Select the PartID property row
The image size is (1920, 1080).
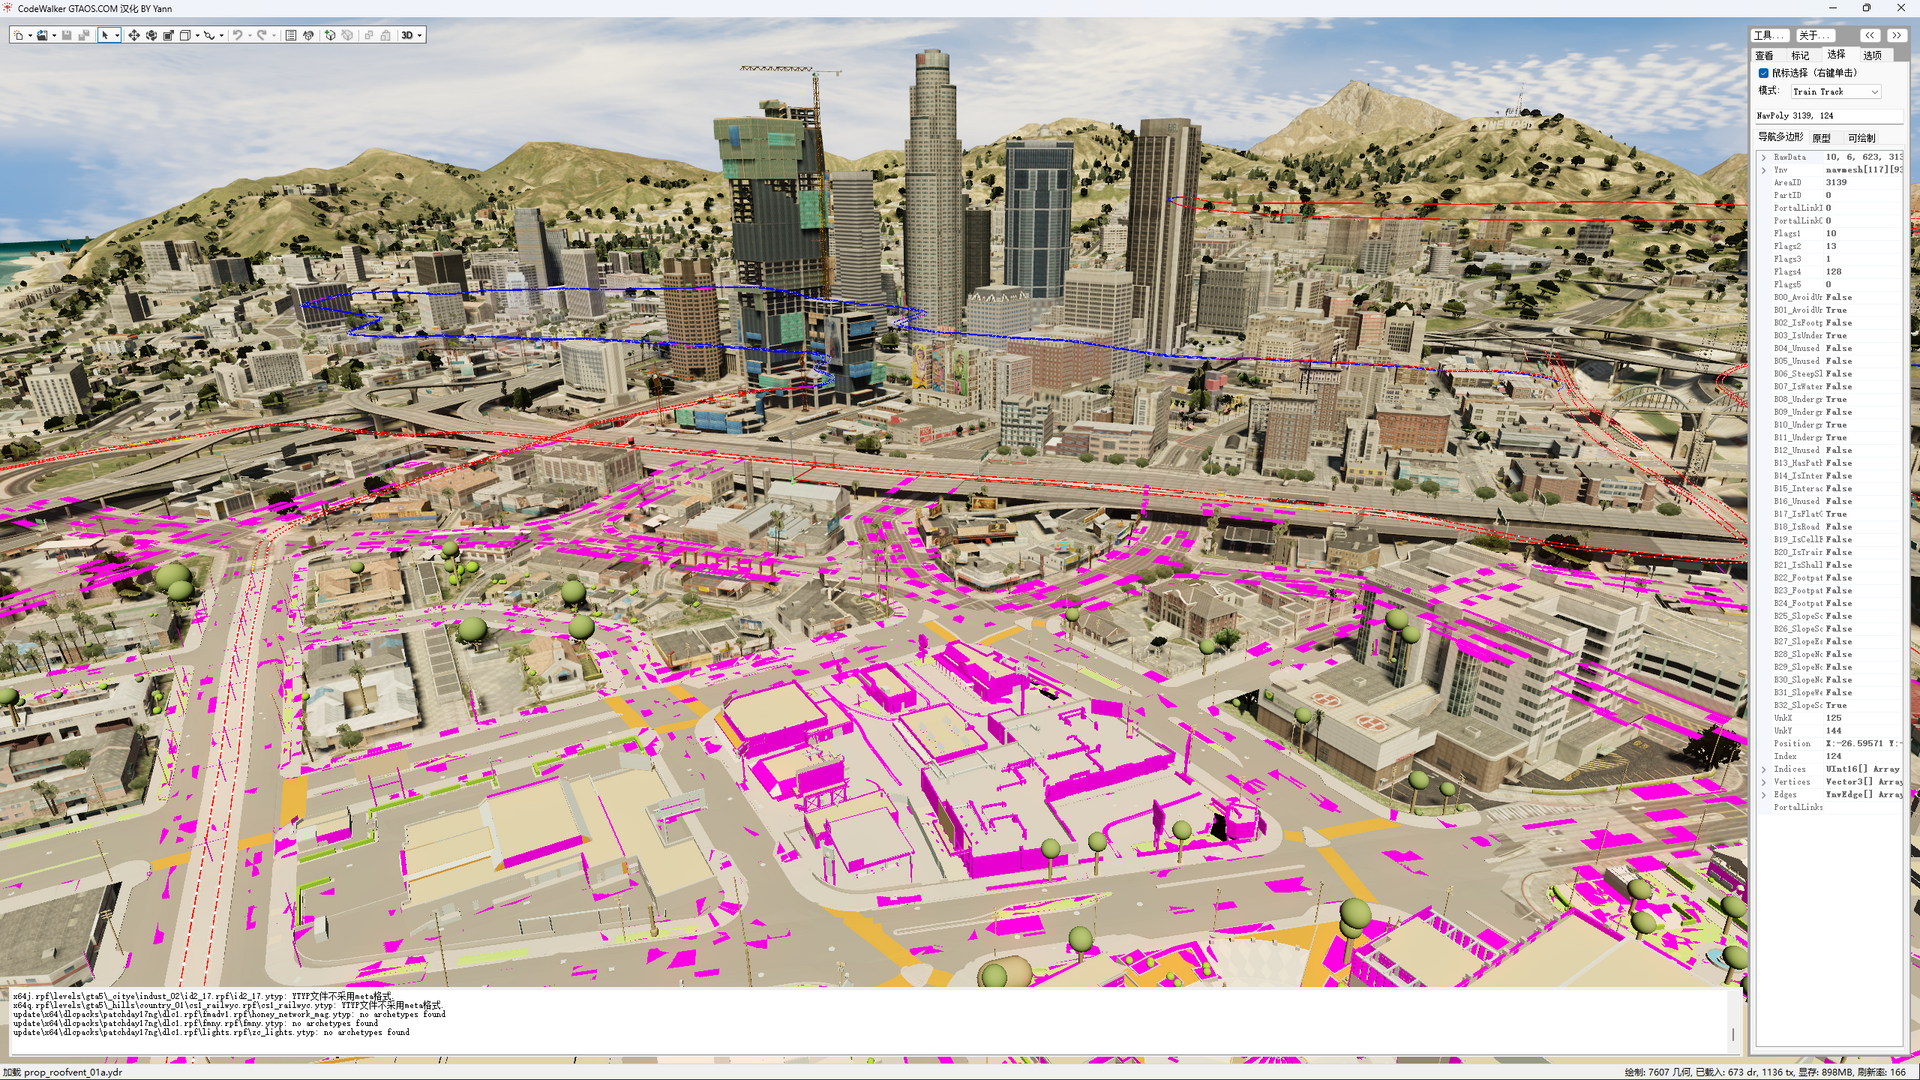coord(1836,196)
